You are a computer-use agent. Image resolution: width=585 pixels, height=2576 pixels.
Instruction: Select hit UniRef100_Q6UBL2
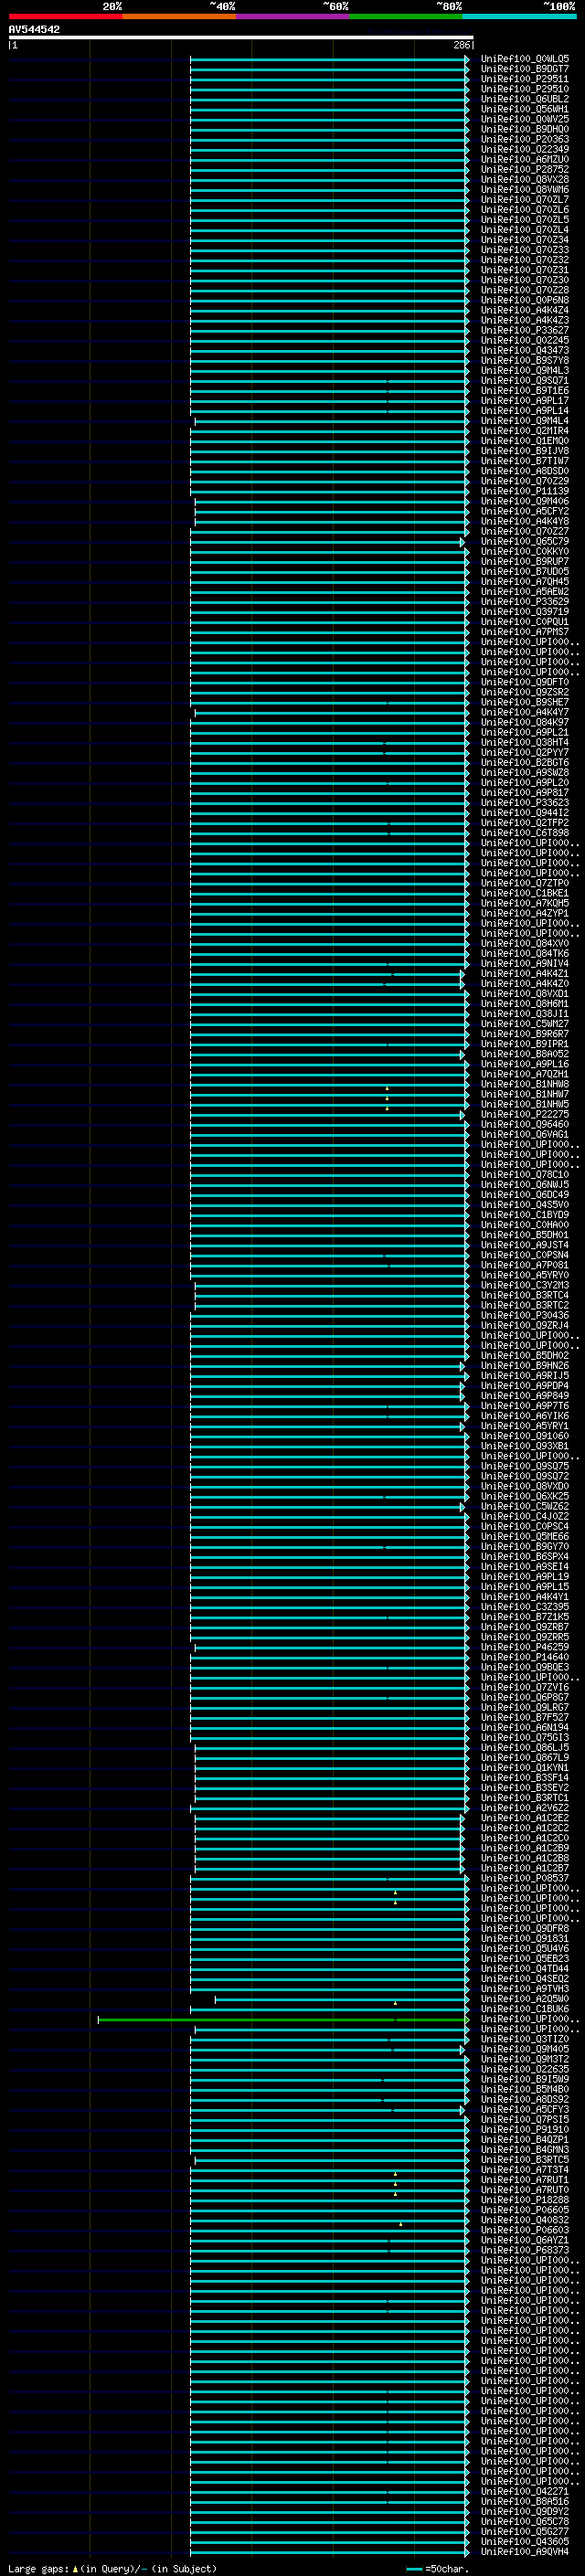(x=525, y=99)
